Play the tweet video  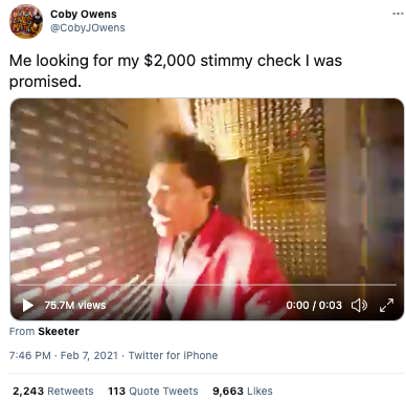[x=28, y=305]
